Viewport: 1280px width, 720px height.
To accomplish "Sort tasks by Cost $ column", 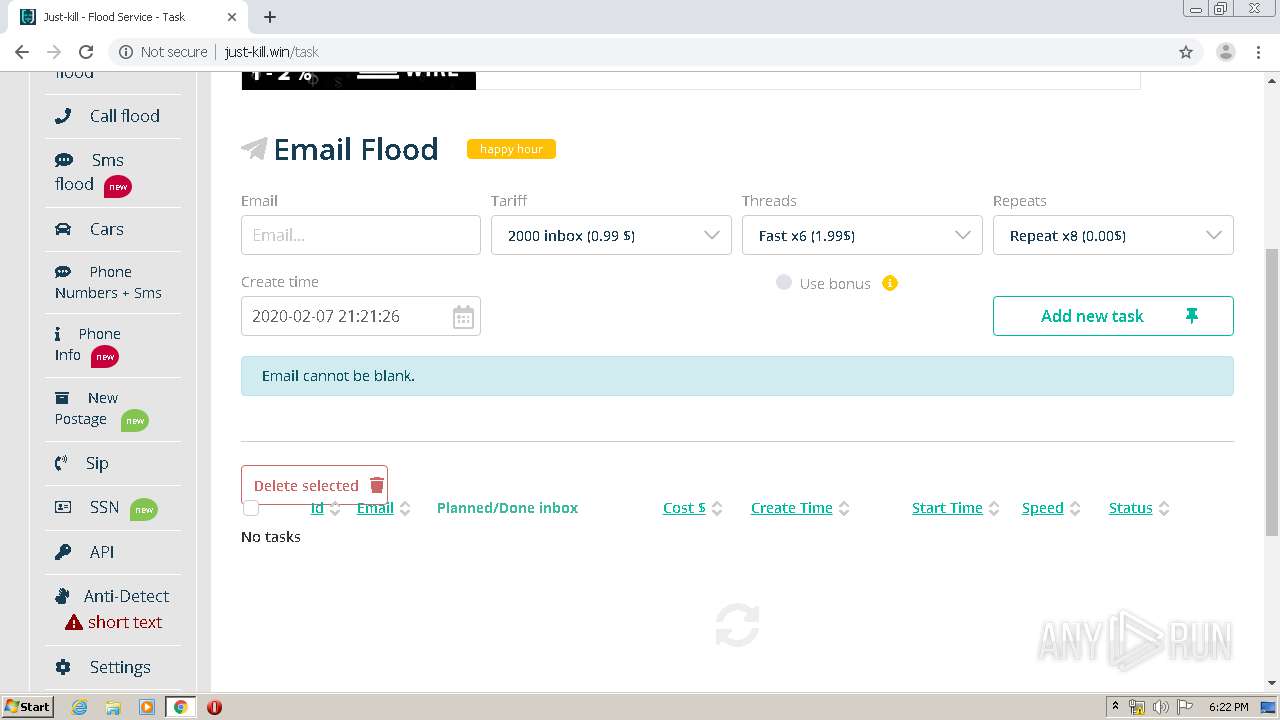I will pos(684,508).
